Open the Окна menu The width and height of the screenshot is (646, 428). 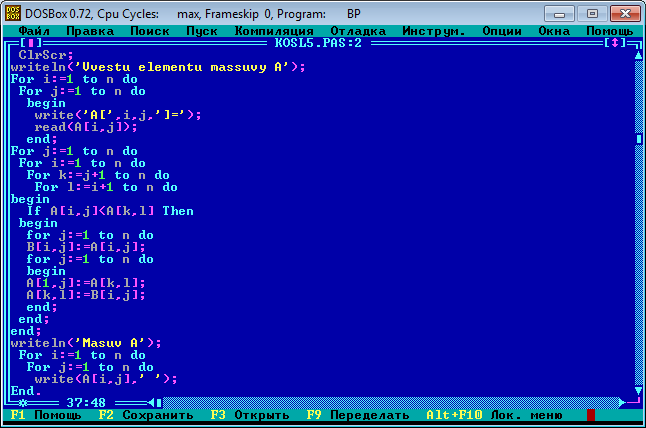coord(554,31)
